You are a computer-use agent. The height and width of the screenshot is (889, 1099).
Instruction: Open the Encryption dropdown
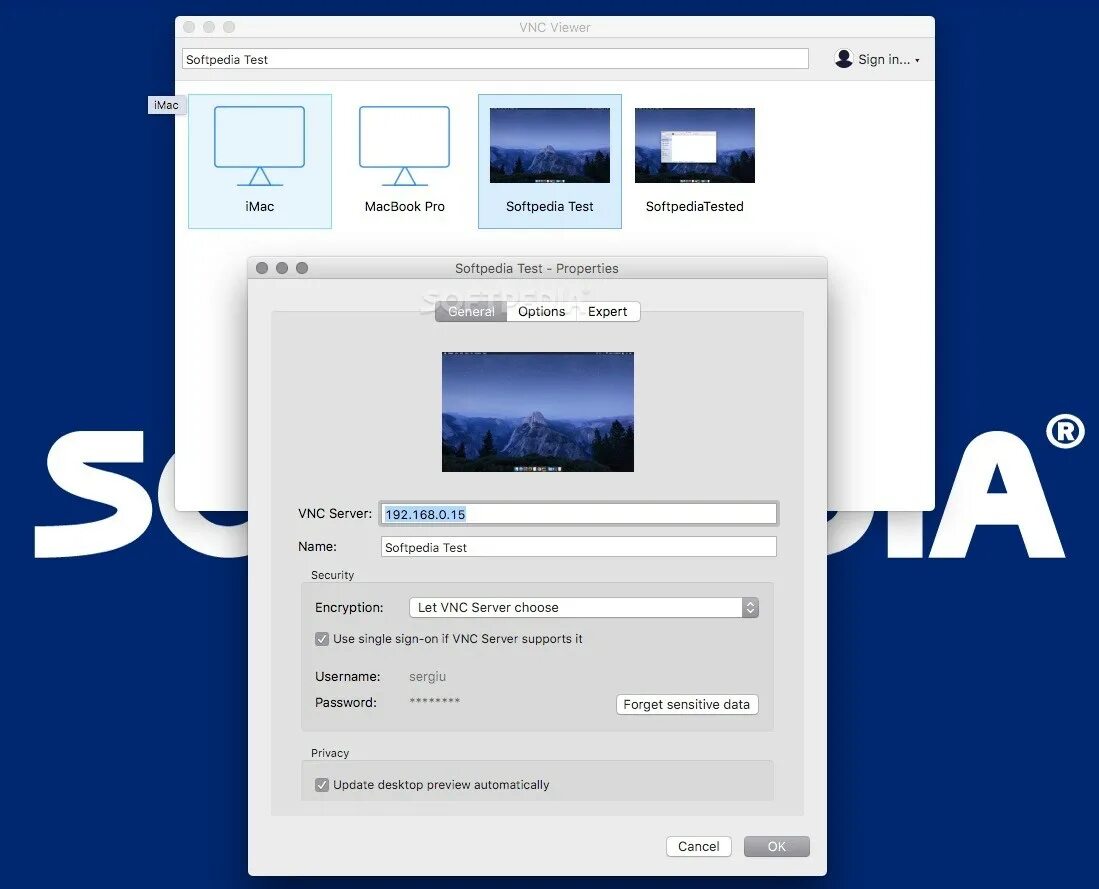pos(583,607)
